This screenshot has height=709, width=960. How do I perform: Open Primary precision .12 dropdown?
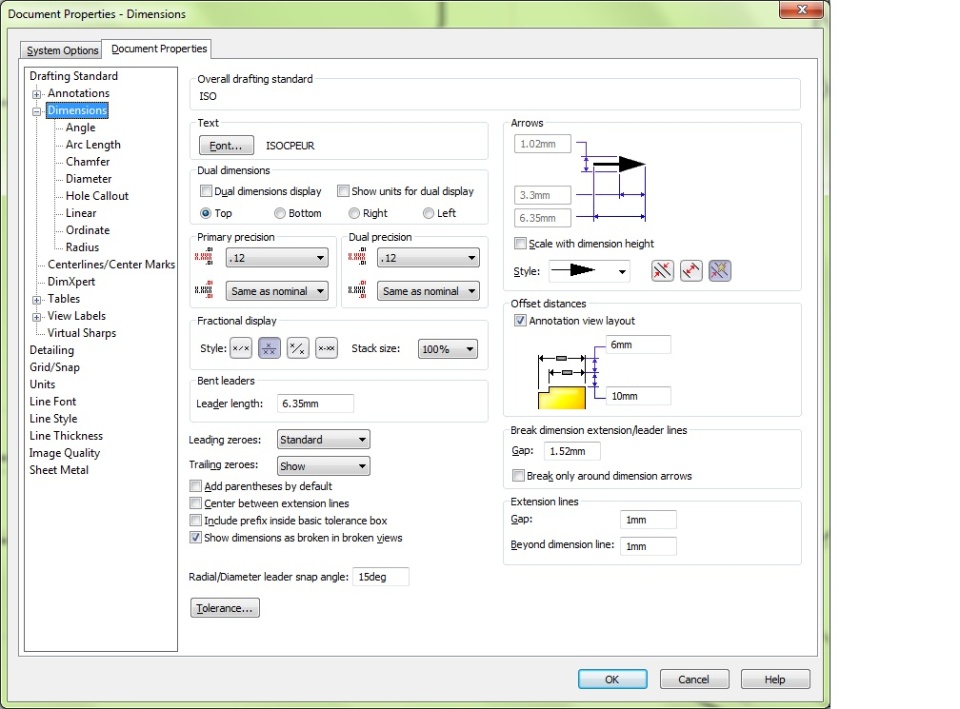(x=277, y=258)
